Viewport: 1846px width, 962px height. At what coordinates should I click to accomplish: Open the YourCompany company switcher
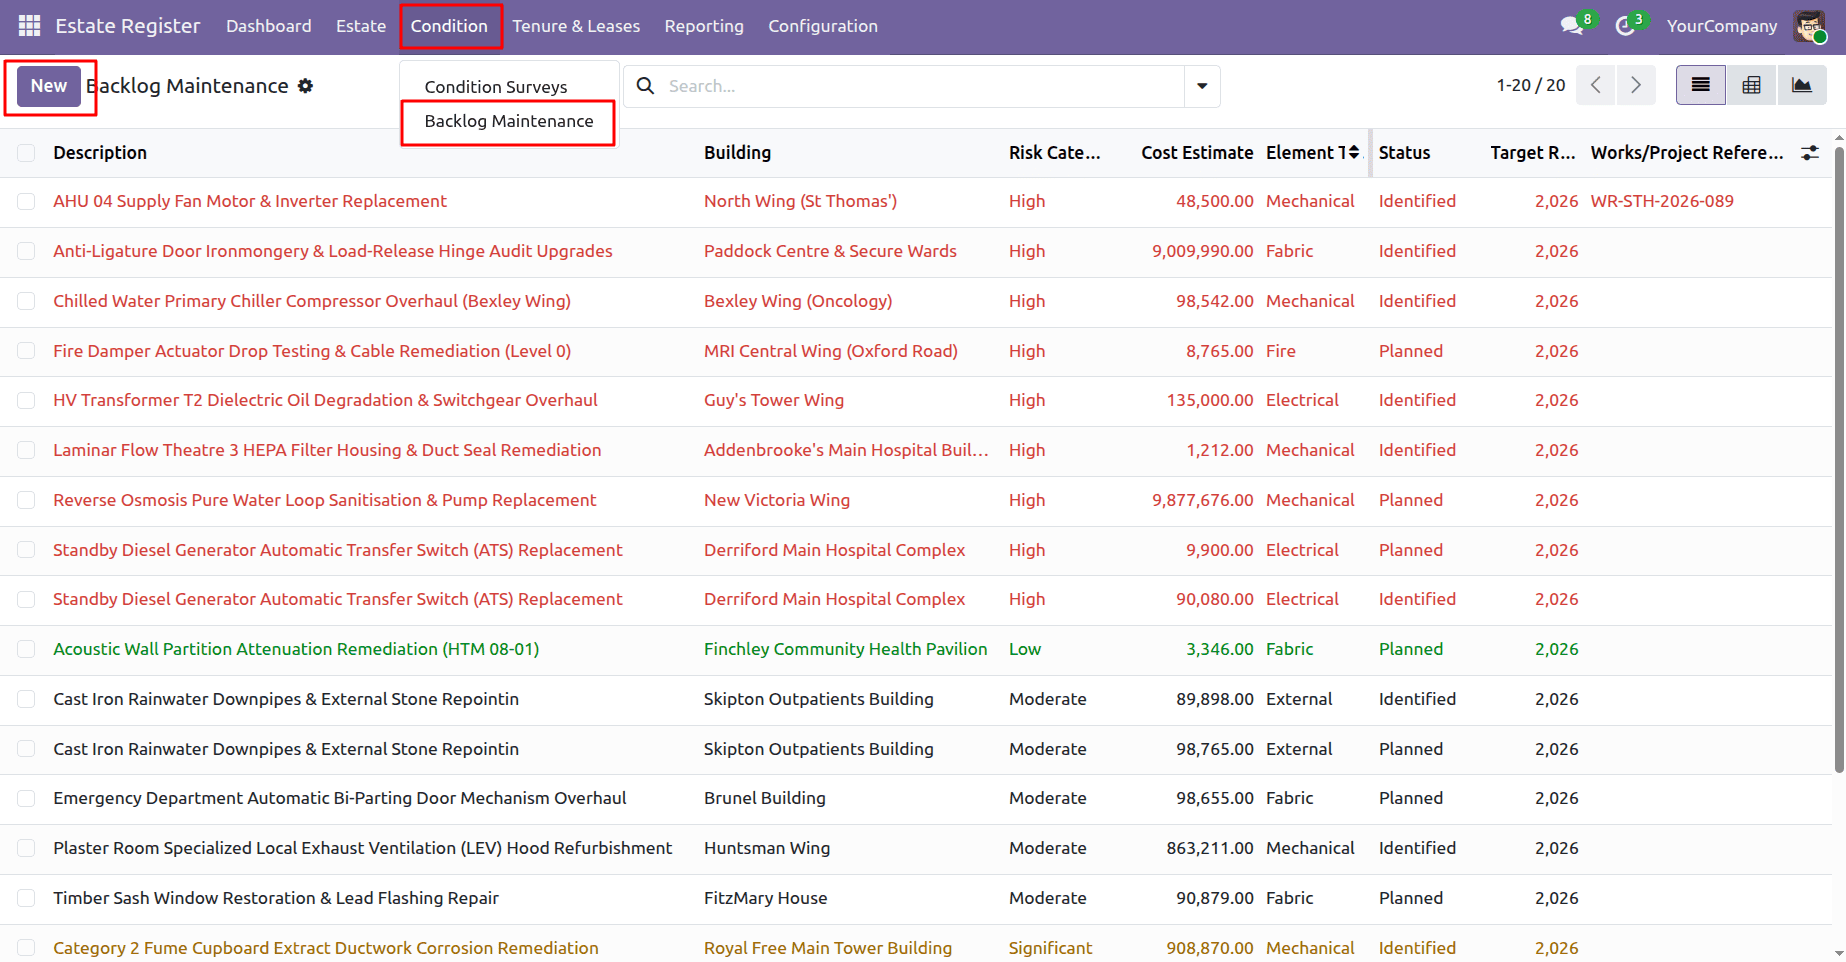coord(1722,26)
